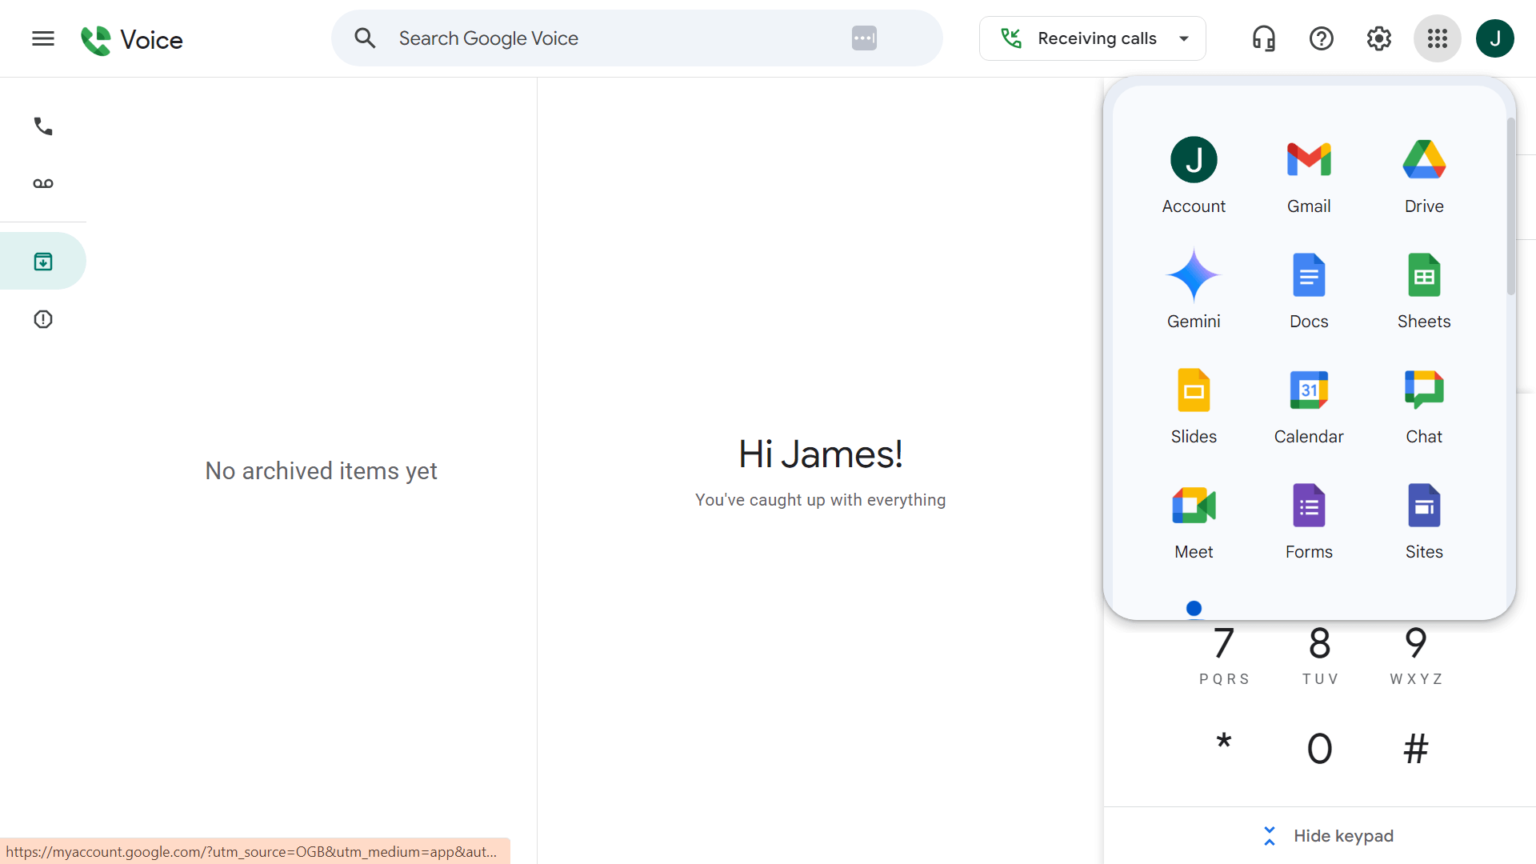1536x864 pixels.
Task: Open Google Calendar app
Action: (1308, 406)
